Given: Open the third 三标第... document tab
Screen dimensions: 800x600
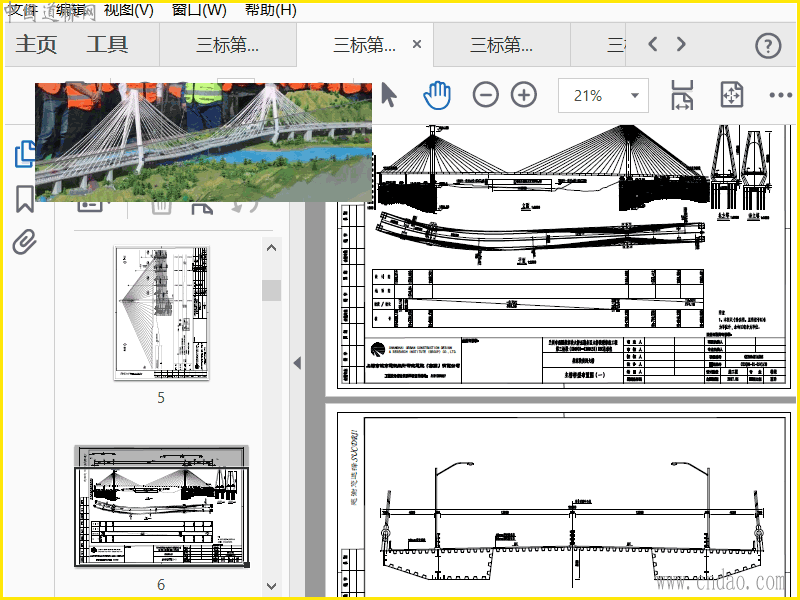Looking at the screenshot, I should pyautogui.click(x=502, y=45).
